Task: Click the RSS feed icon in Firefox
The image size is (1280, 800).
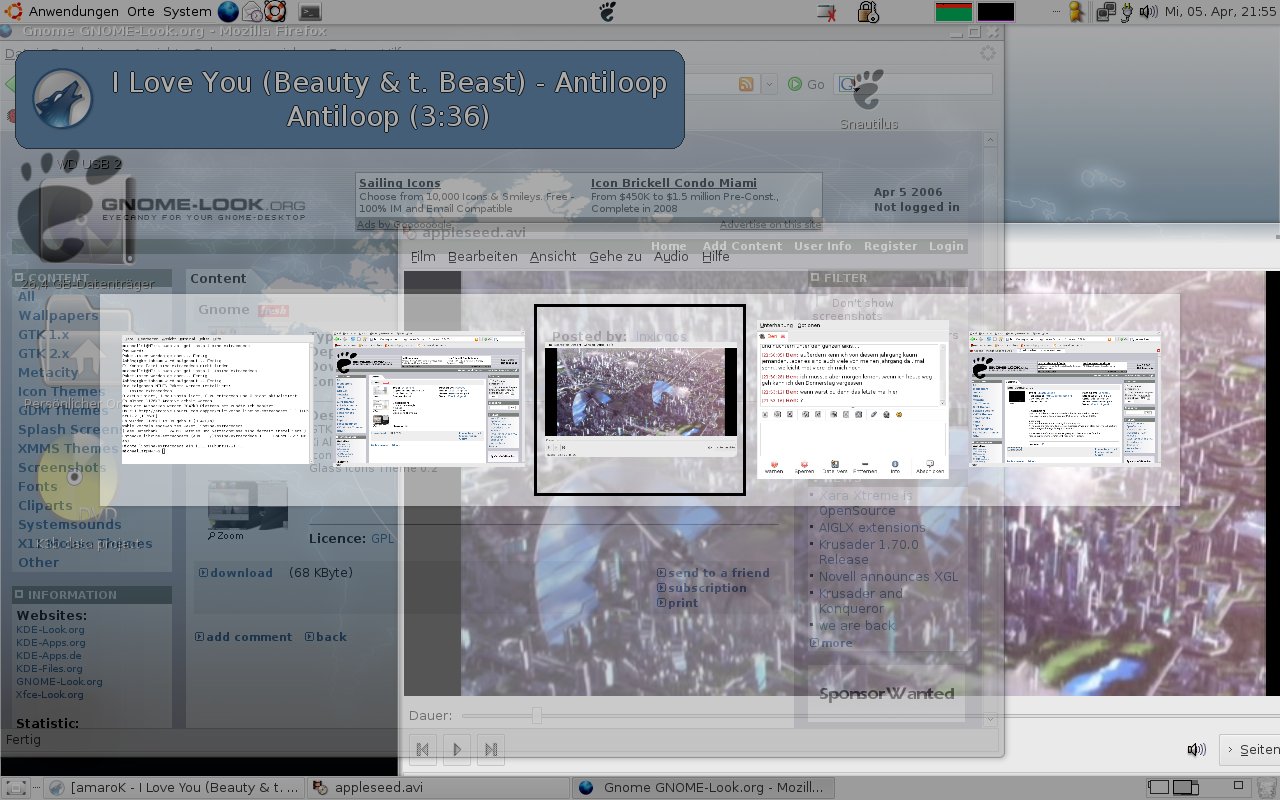Action: coord(746,85)
